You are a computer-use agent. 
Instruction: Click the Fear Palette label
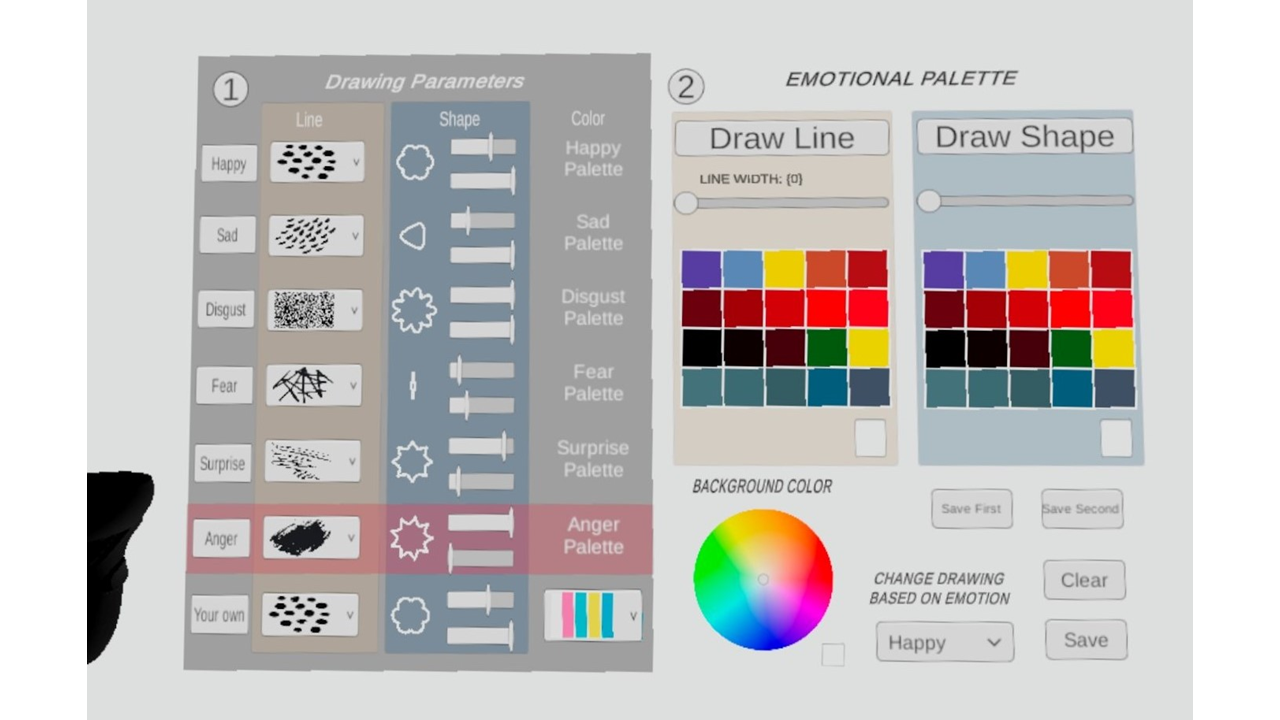pyautogui.click(x=593, y=382)
